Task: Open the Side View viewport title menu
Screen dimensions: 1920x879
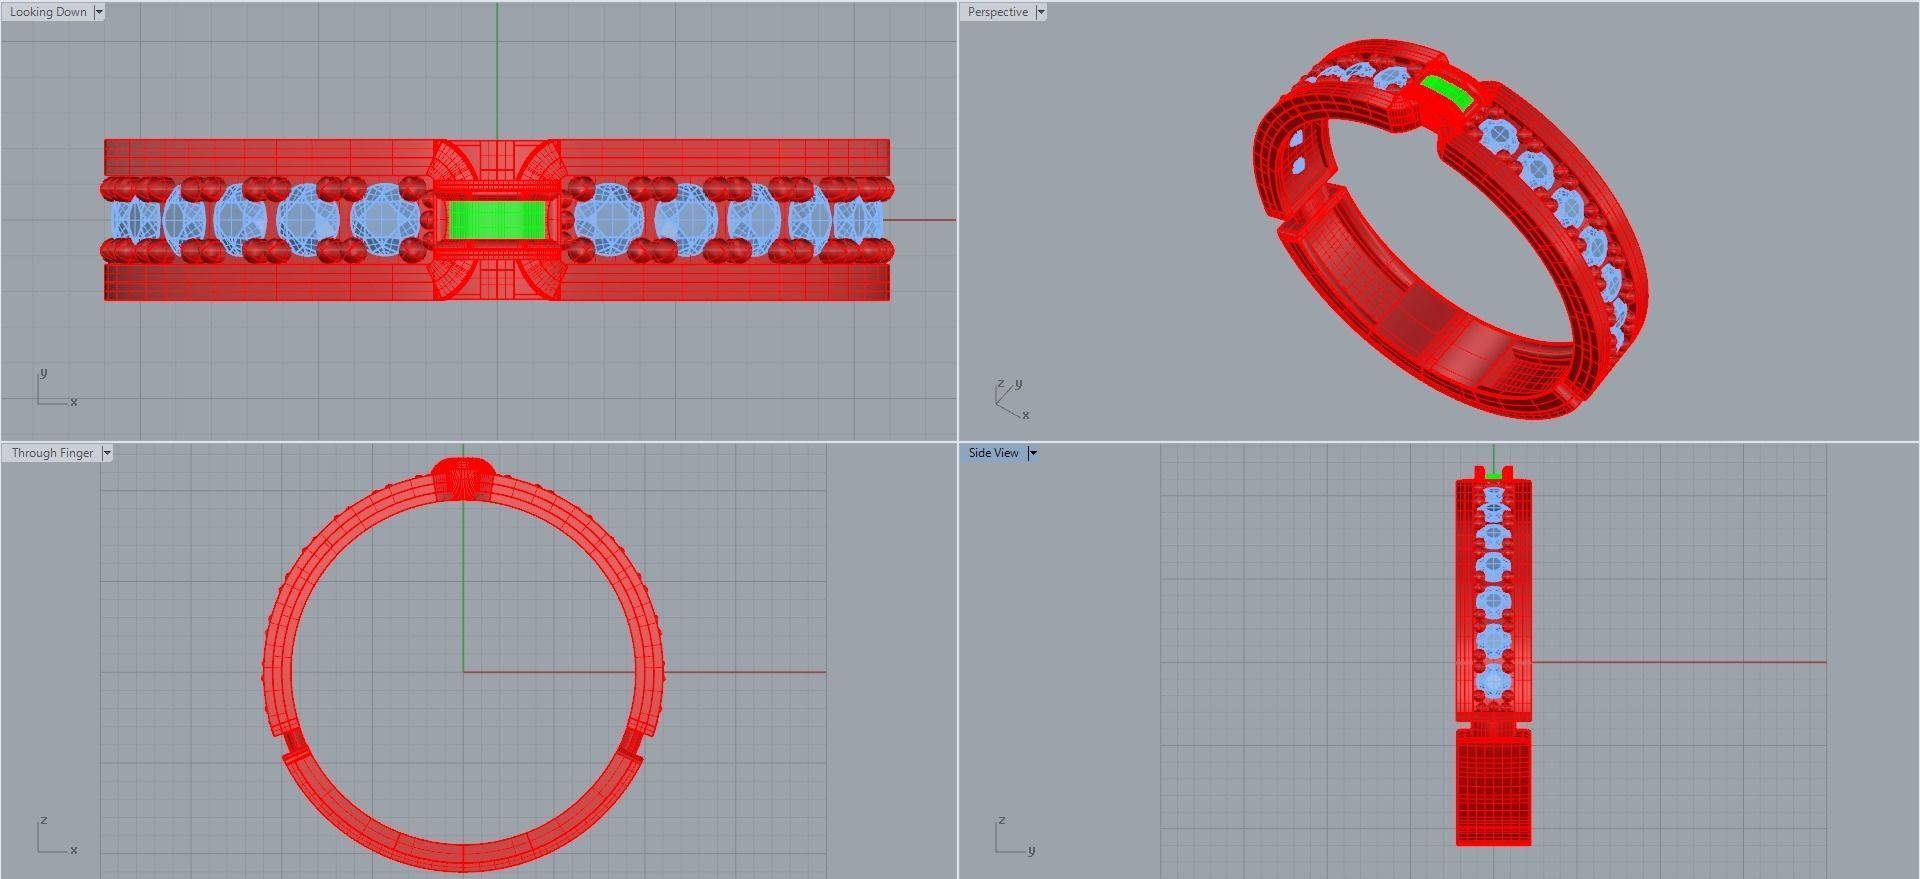Action: (993, 453)
